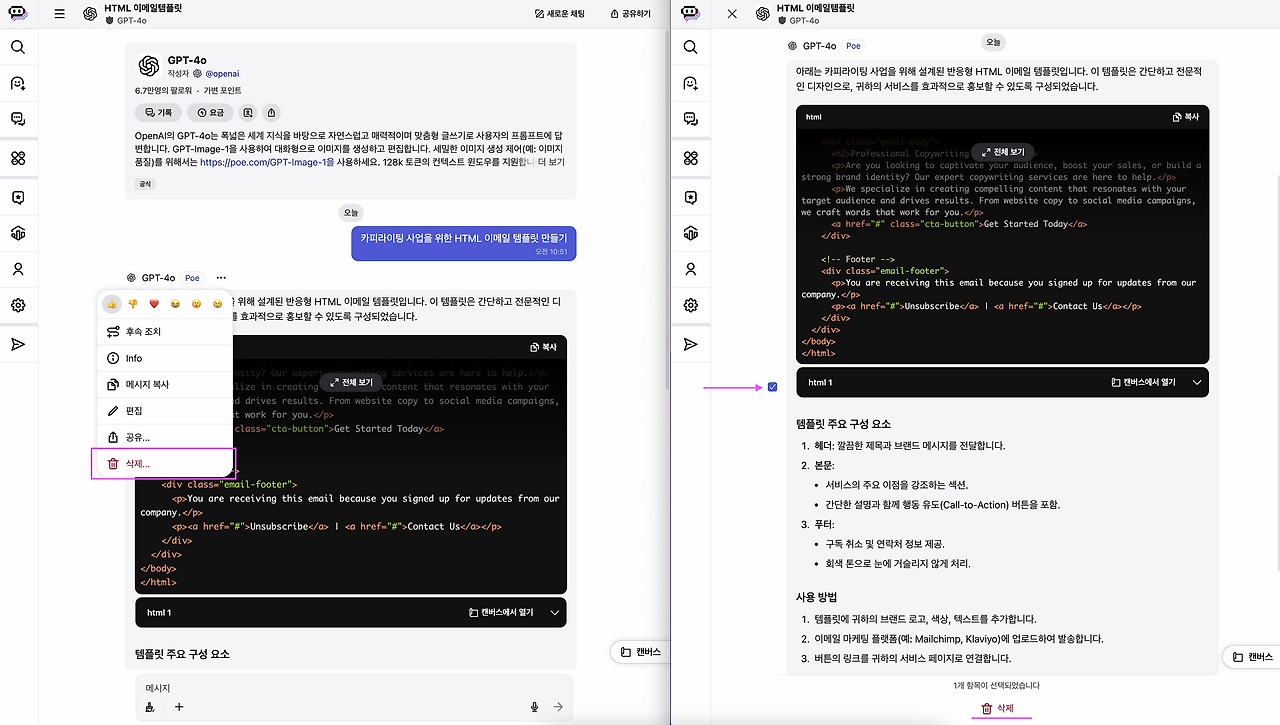Open the hamburger menu in the left header
This screenshot has width=1280, height=725.
tap(60, 14)
